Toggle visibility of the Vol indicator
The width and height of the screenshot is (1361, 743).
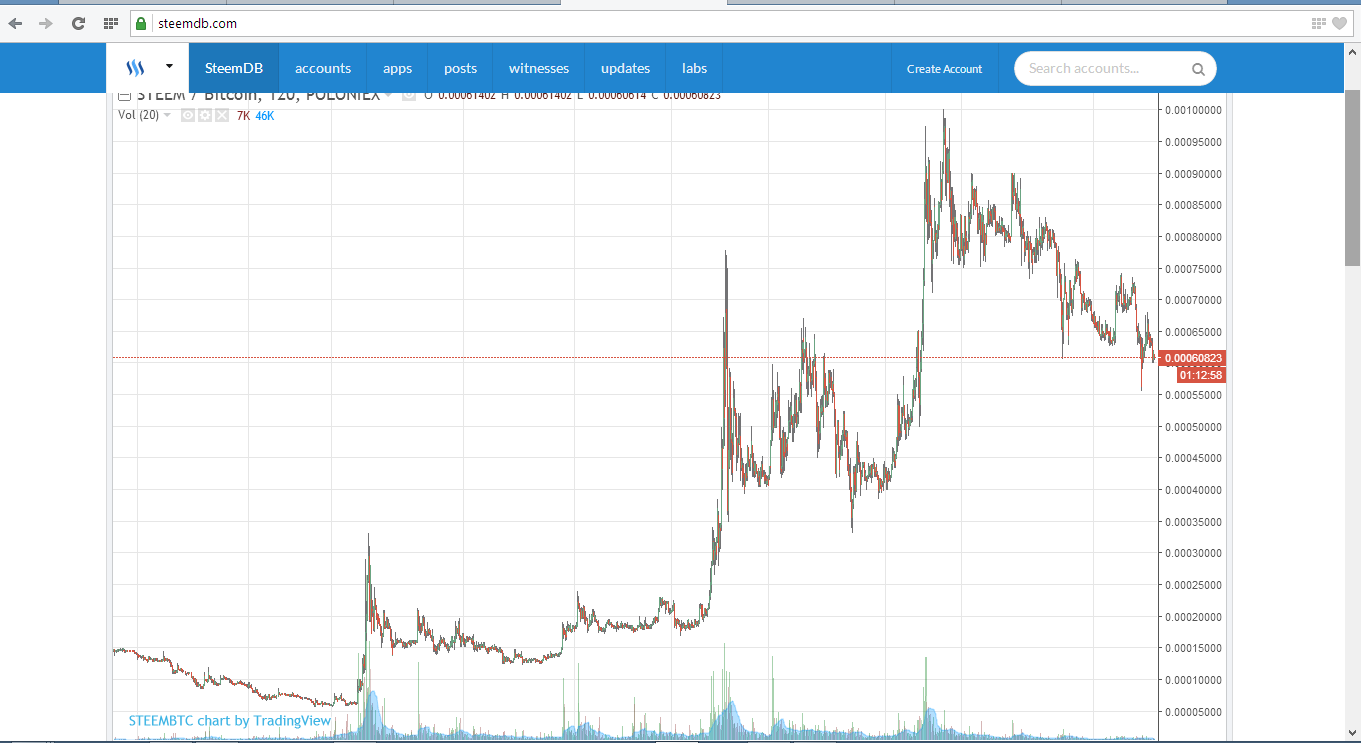point(187,116)
